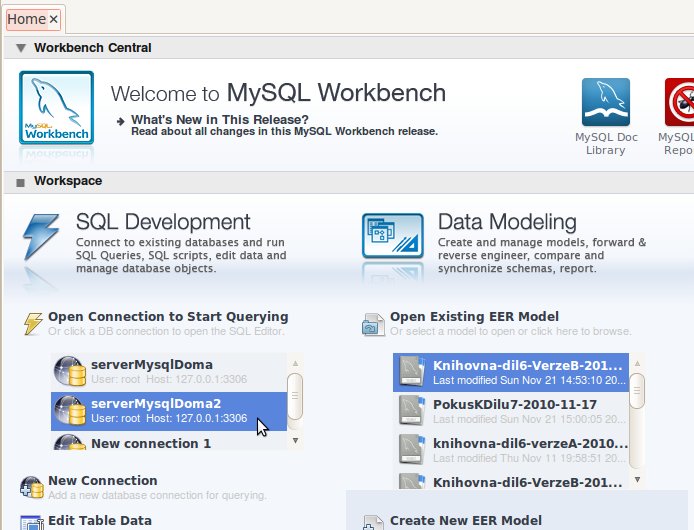Click the Edit Table Data icon

tap(32, 522)
